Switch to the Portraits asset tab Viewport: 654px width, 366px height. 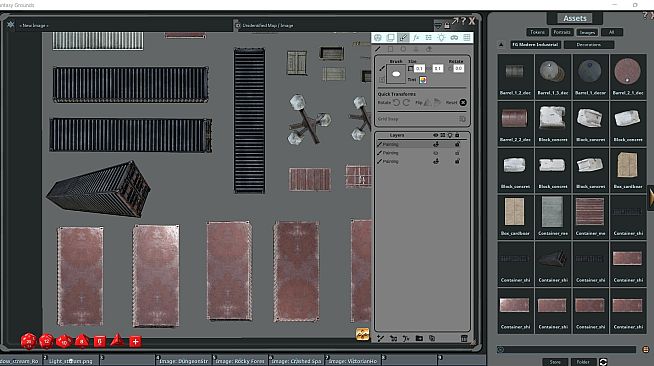(562, 32)
